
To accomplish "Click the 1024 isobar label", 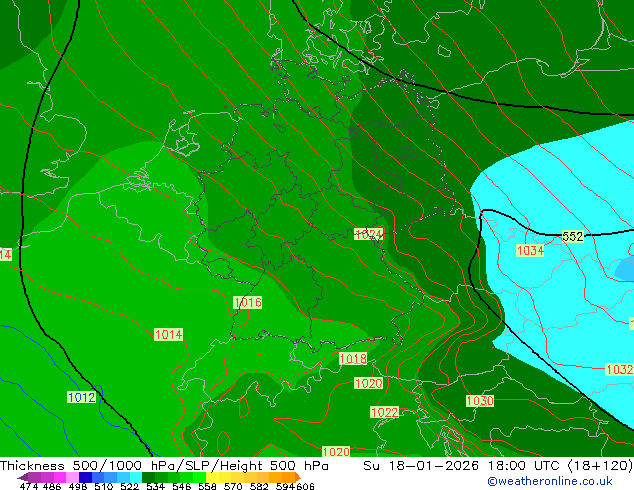I will coord(368,234).
